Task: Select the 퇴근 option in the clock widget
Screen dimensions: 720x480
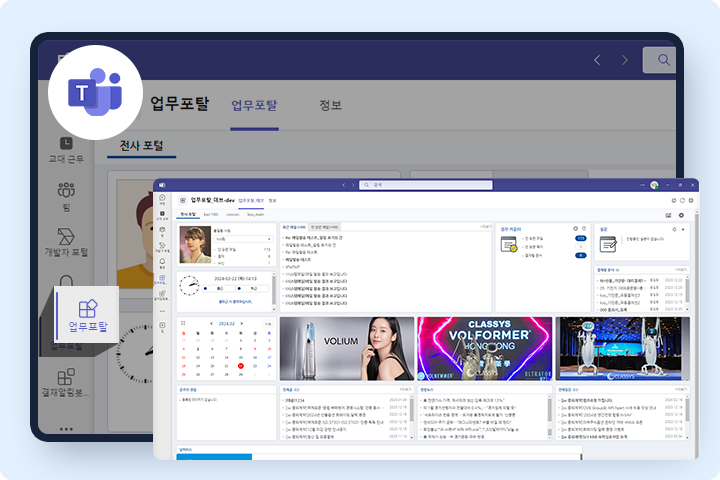Action: click(253, 288)
